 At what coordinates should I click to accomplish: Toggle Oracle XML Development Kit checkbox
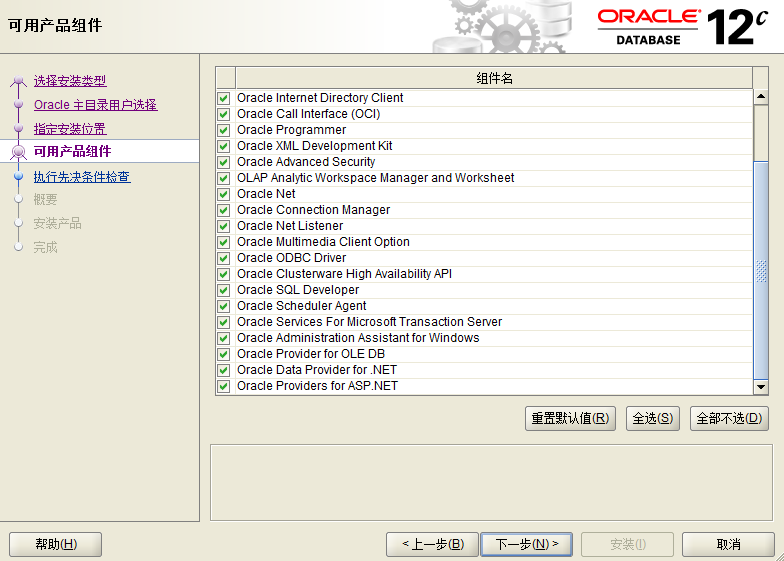coord(224,146)
